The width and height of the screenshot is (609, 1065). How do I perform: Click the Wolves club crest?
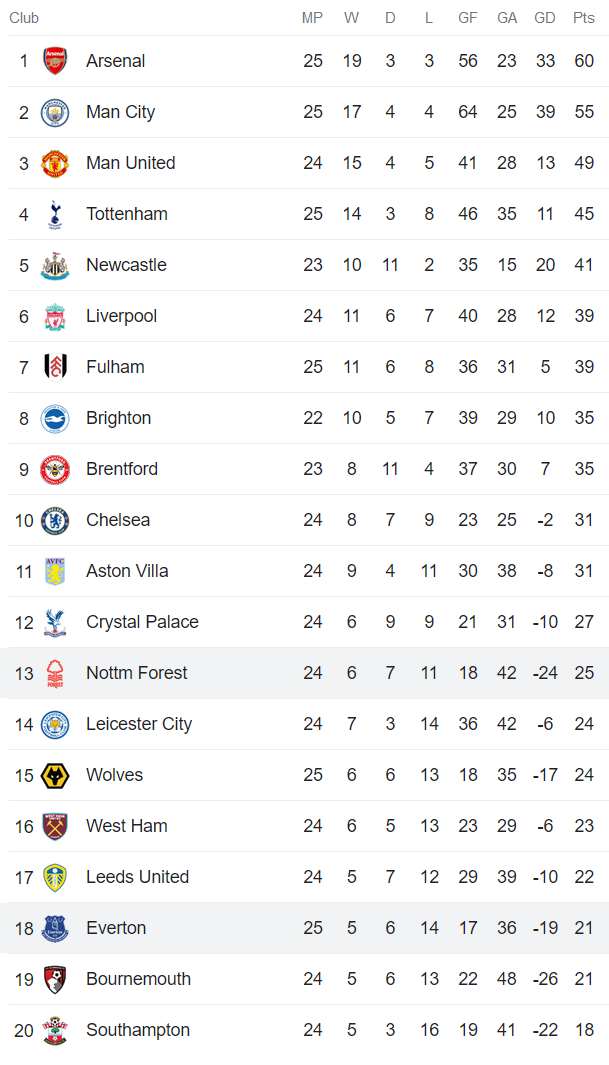pyautogui.click(x=55, y=775)
